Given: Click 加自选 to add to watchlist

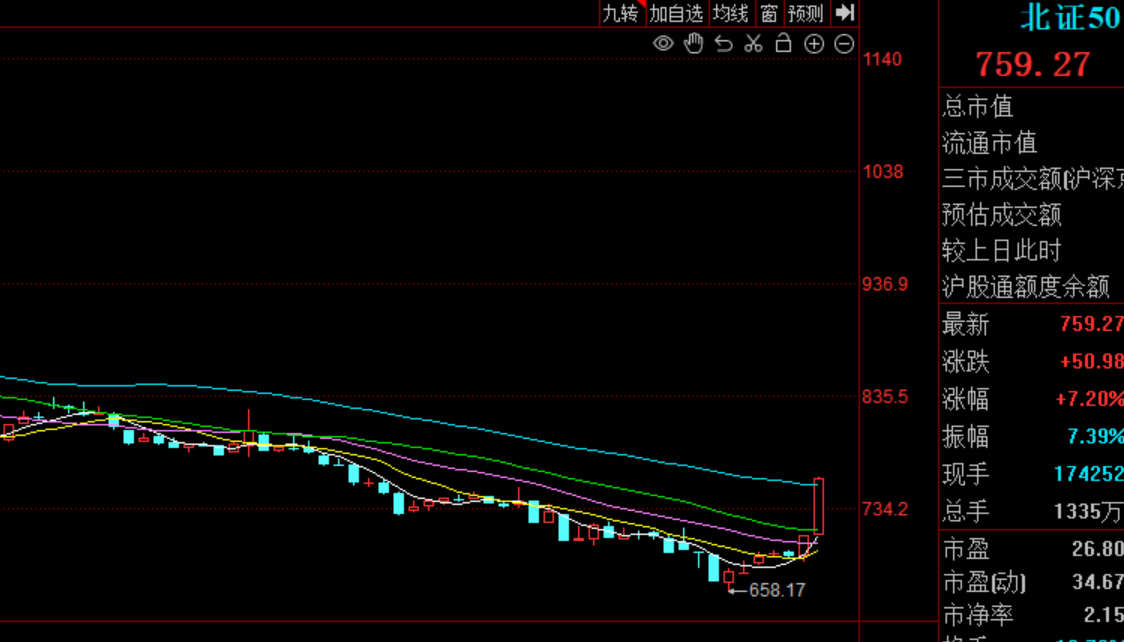Looking at the screenshot, I should click(675, 13).
